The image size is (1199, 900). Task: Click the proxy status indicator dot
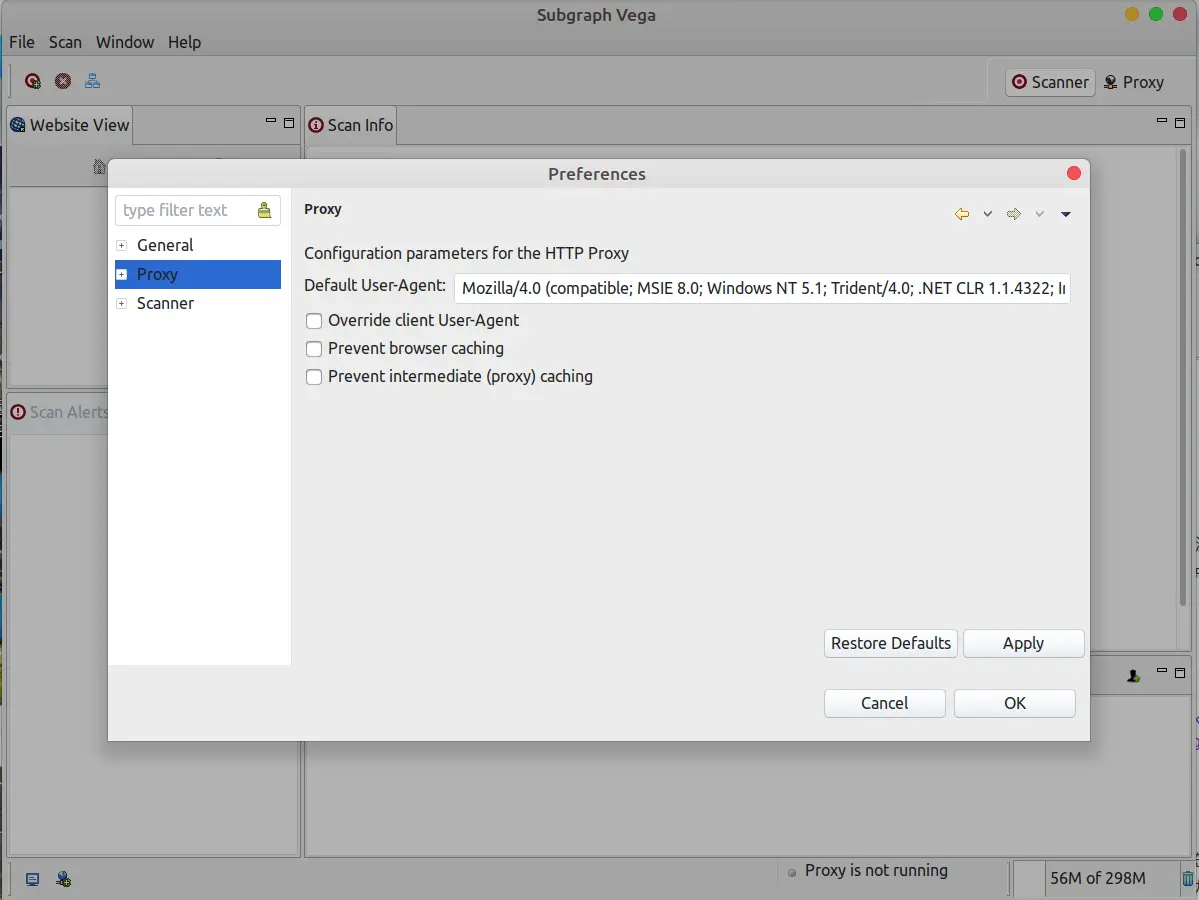(791, 872)
